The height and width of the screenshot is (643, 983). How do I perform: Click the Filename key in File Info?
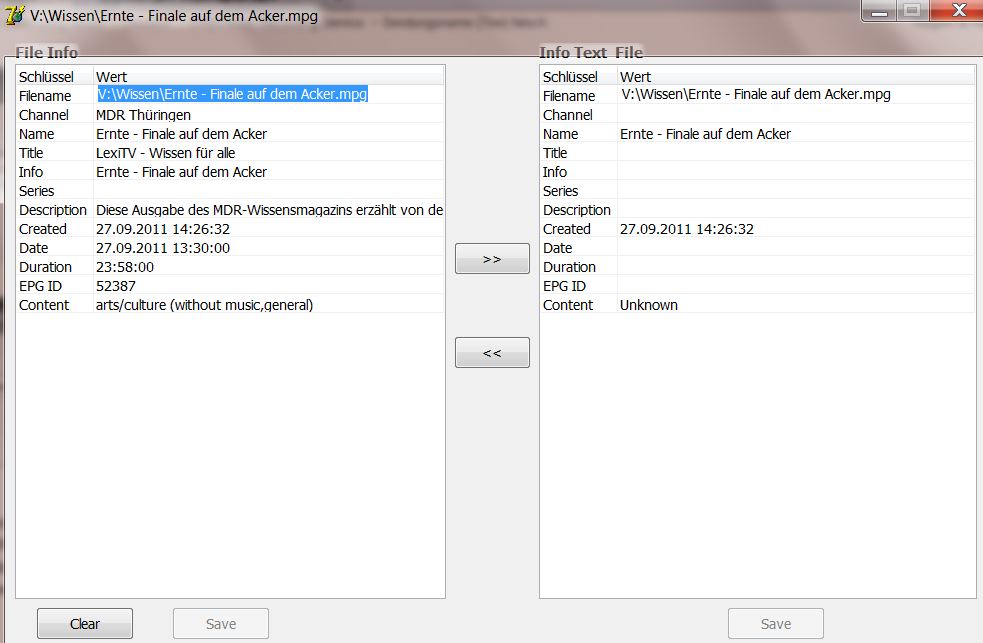click(45, 96)
